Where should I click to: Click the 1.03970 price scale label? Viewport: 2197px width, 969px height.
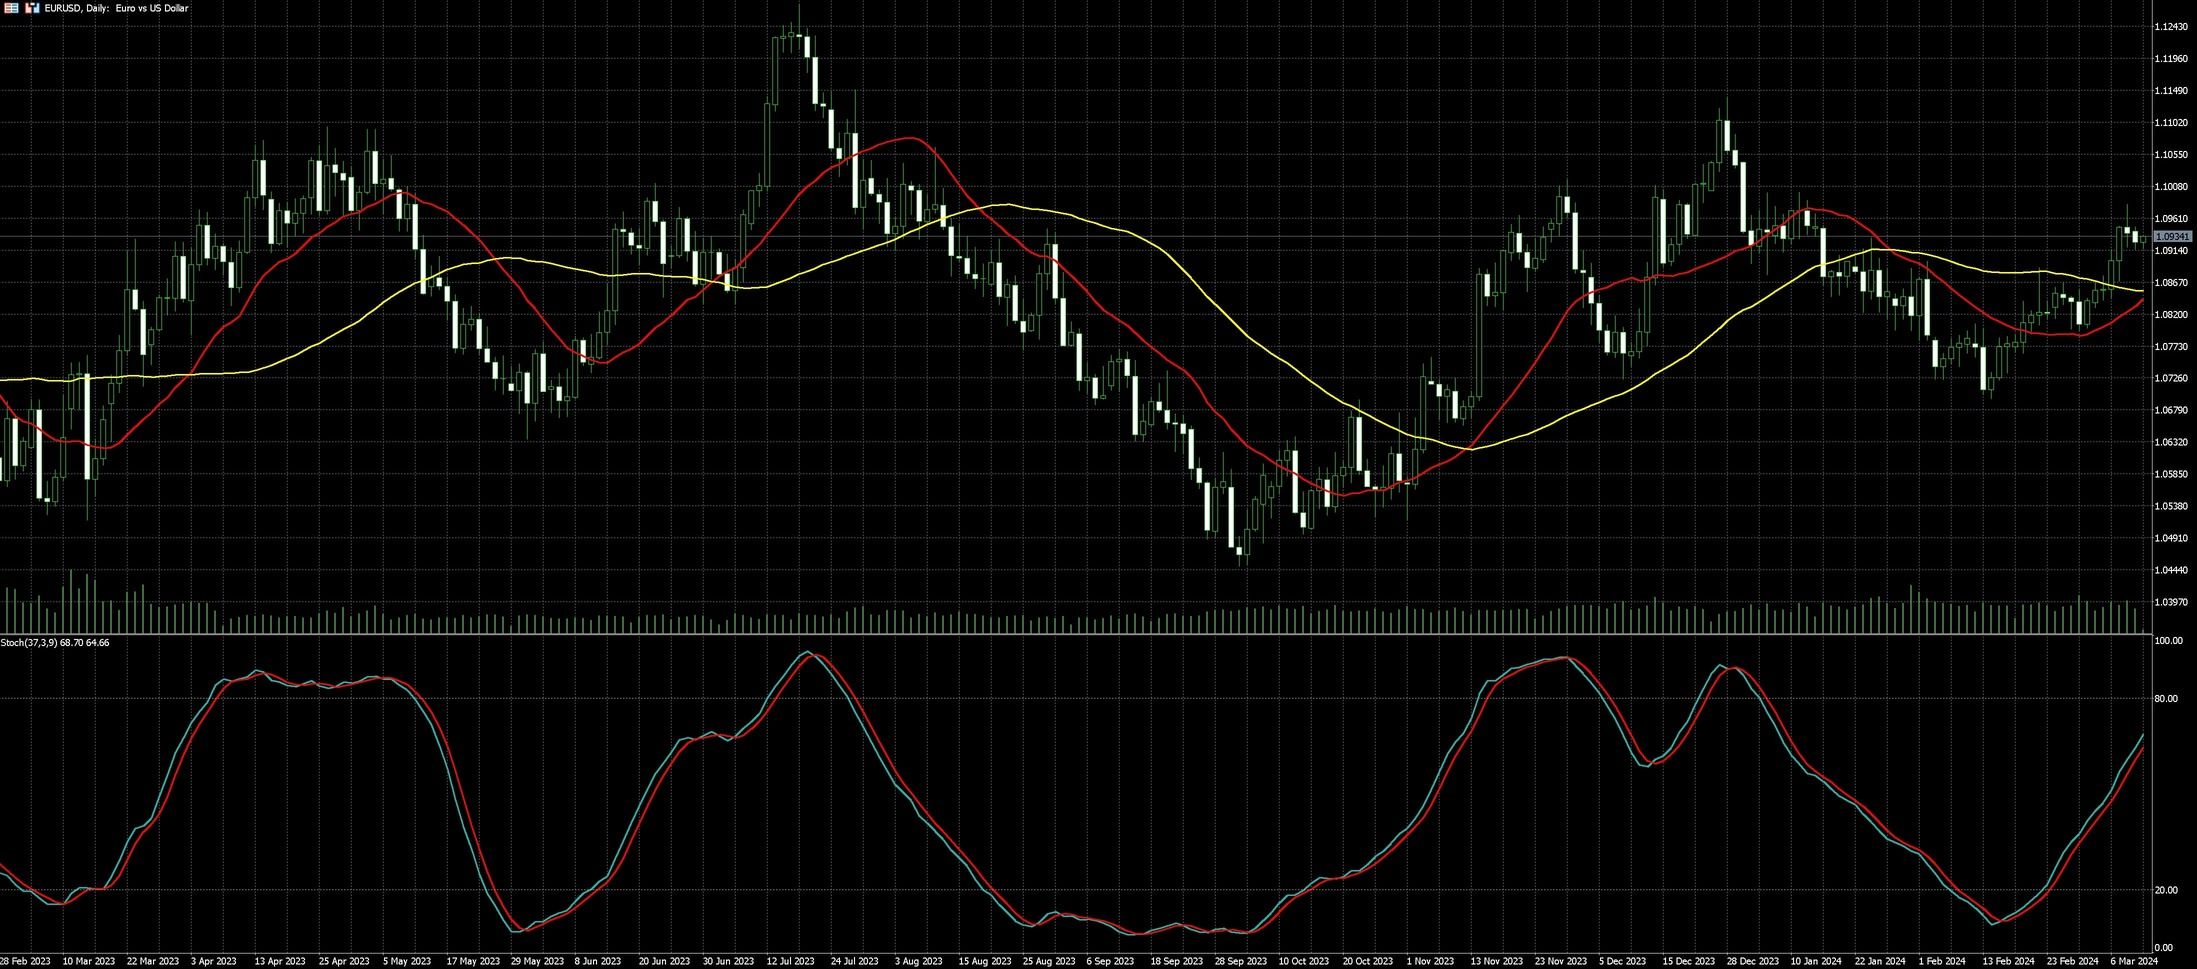tap(2170, 602)
